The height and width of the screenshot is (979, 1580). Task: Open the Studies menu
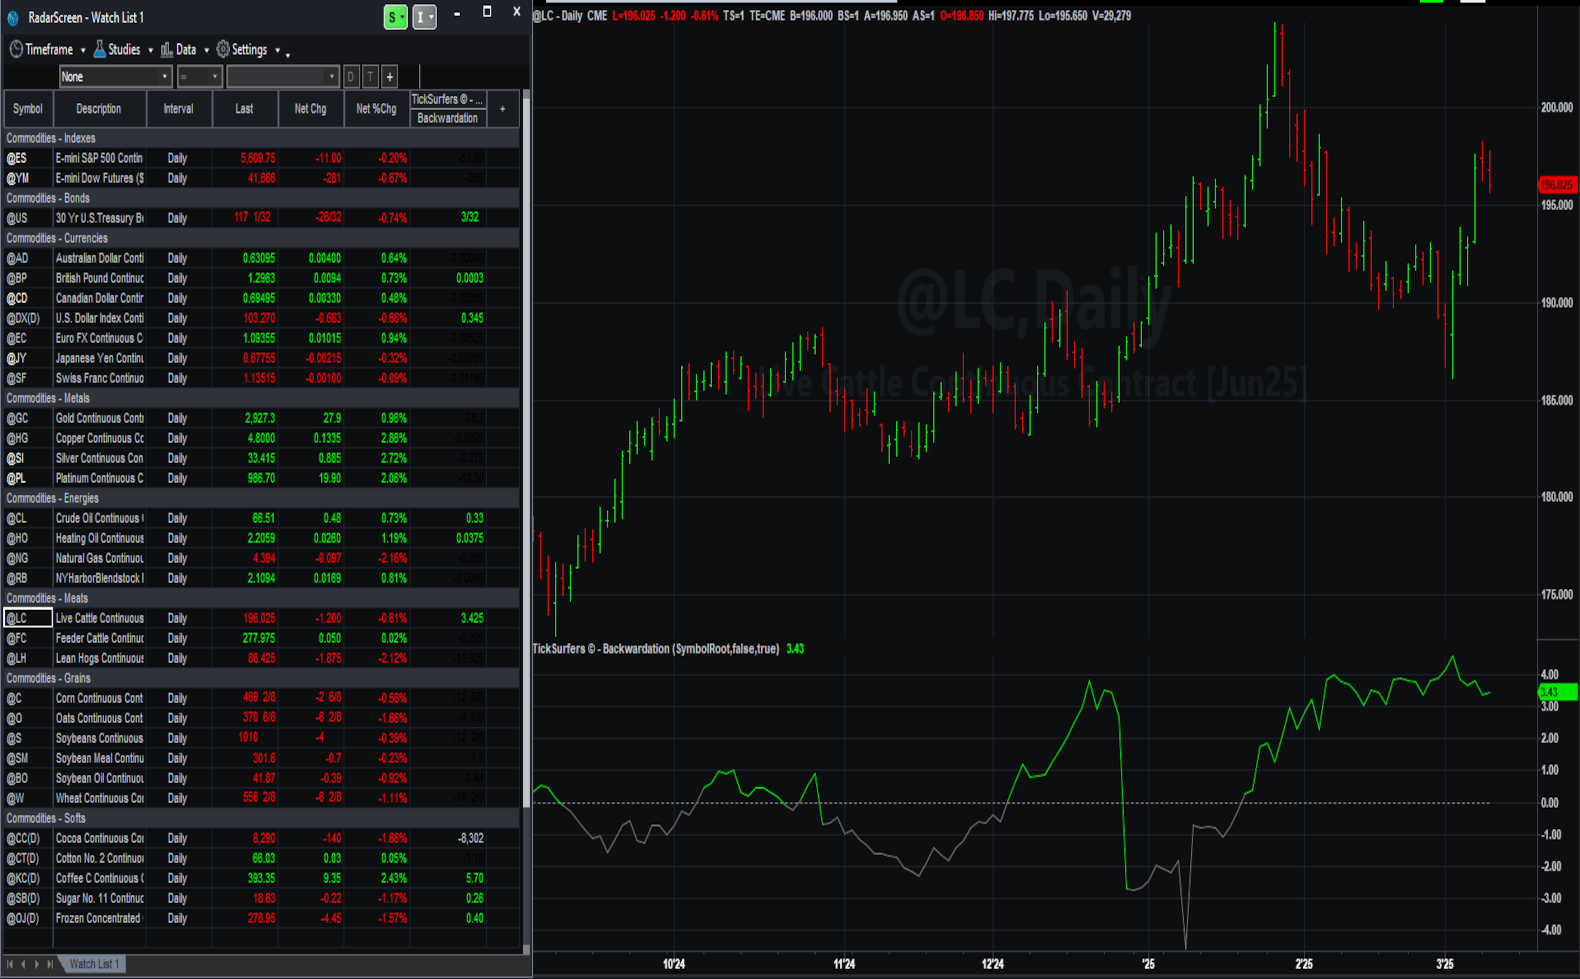pyautogui.click(x=122, y=50)
